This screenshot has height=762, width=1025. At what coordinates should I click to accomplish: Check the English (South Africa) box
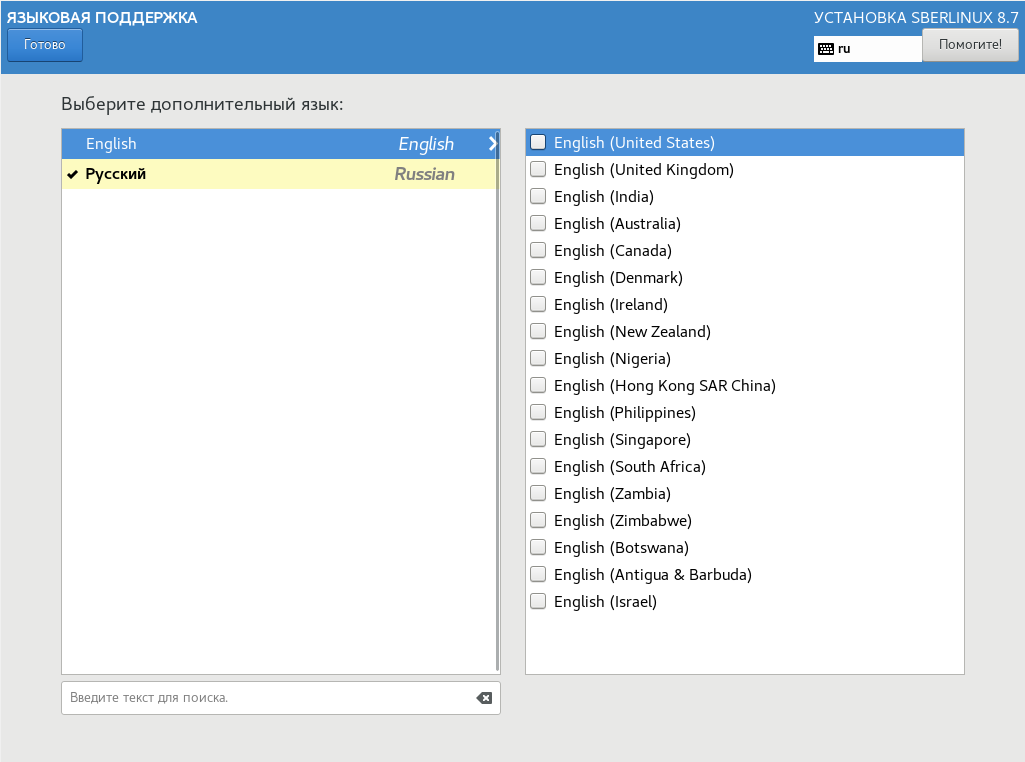[538, 467]
